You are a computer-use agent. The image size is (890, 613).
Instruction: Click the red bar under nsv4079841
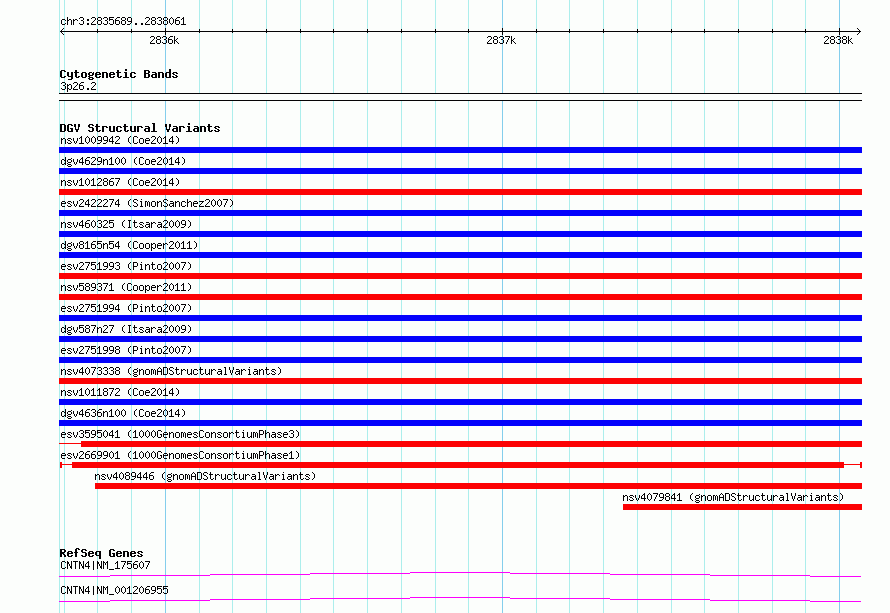pos(742,507)
